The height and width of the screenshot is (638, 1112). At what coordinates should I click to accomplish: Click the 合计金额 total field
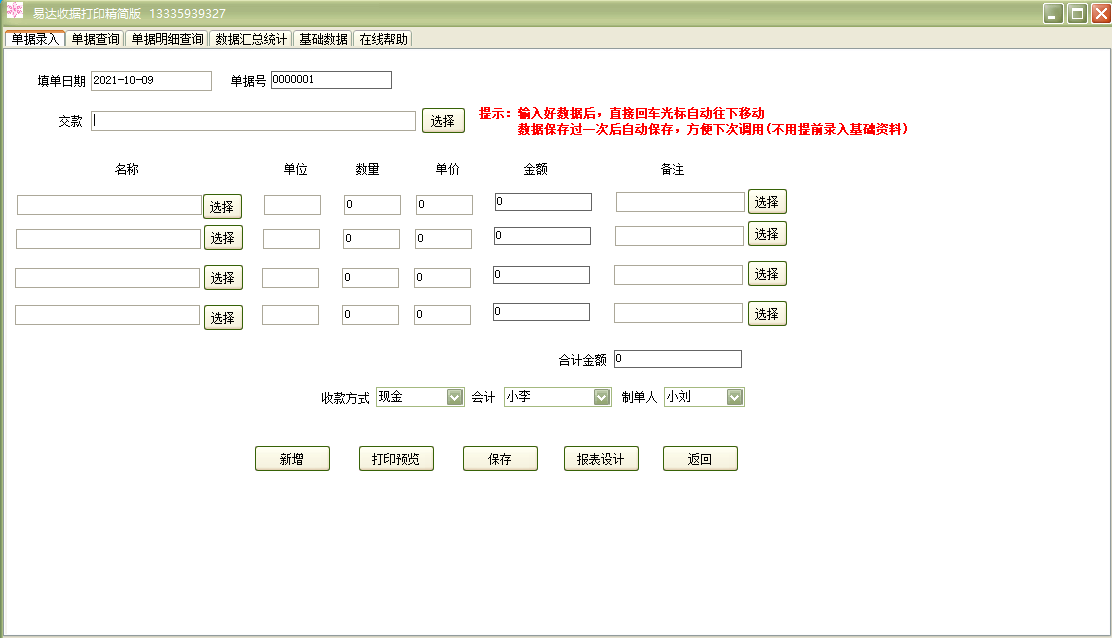click(x=678, y=359)
